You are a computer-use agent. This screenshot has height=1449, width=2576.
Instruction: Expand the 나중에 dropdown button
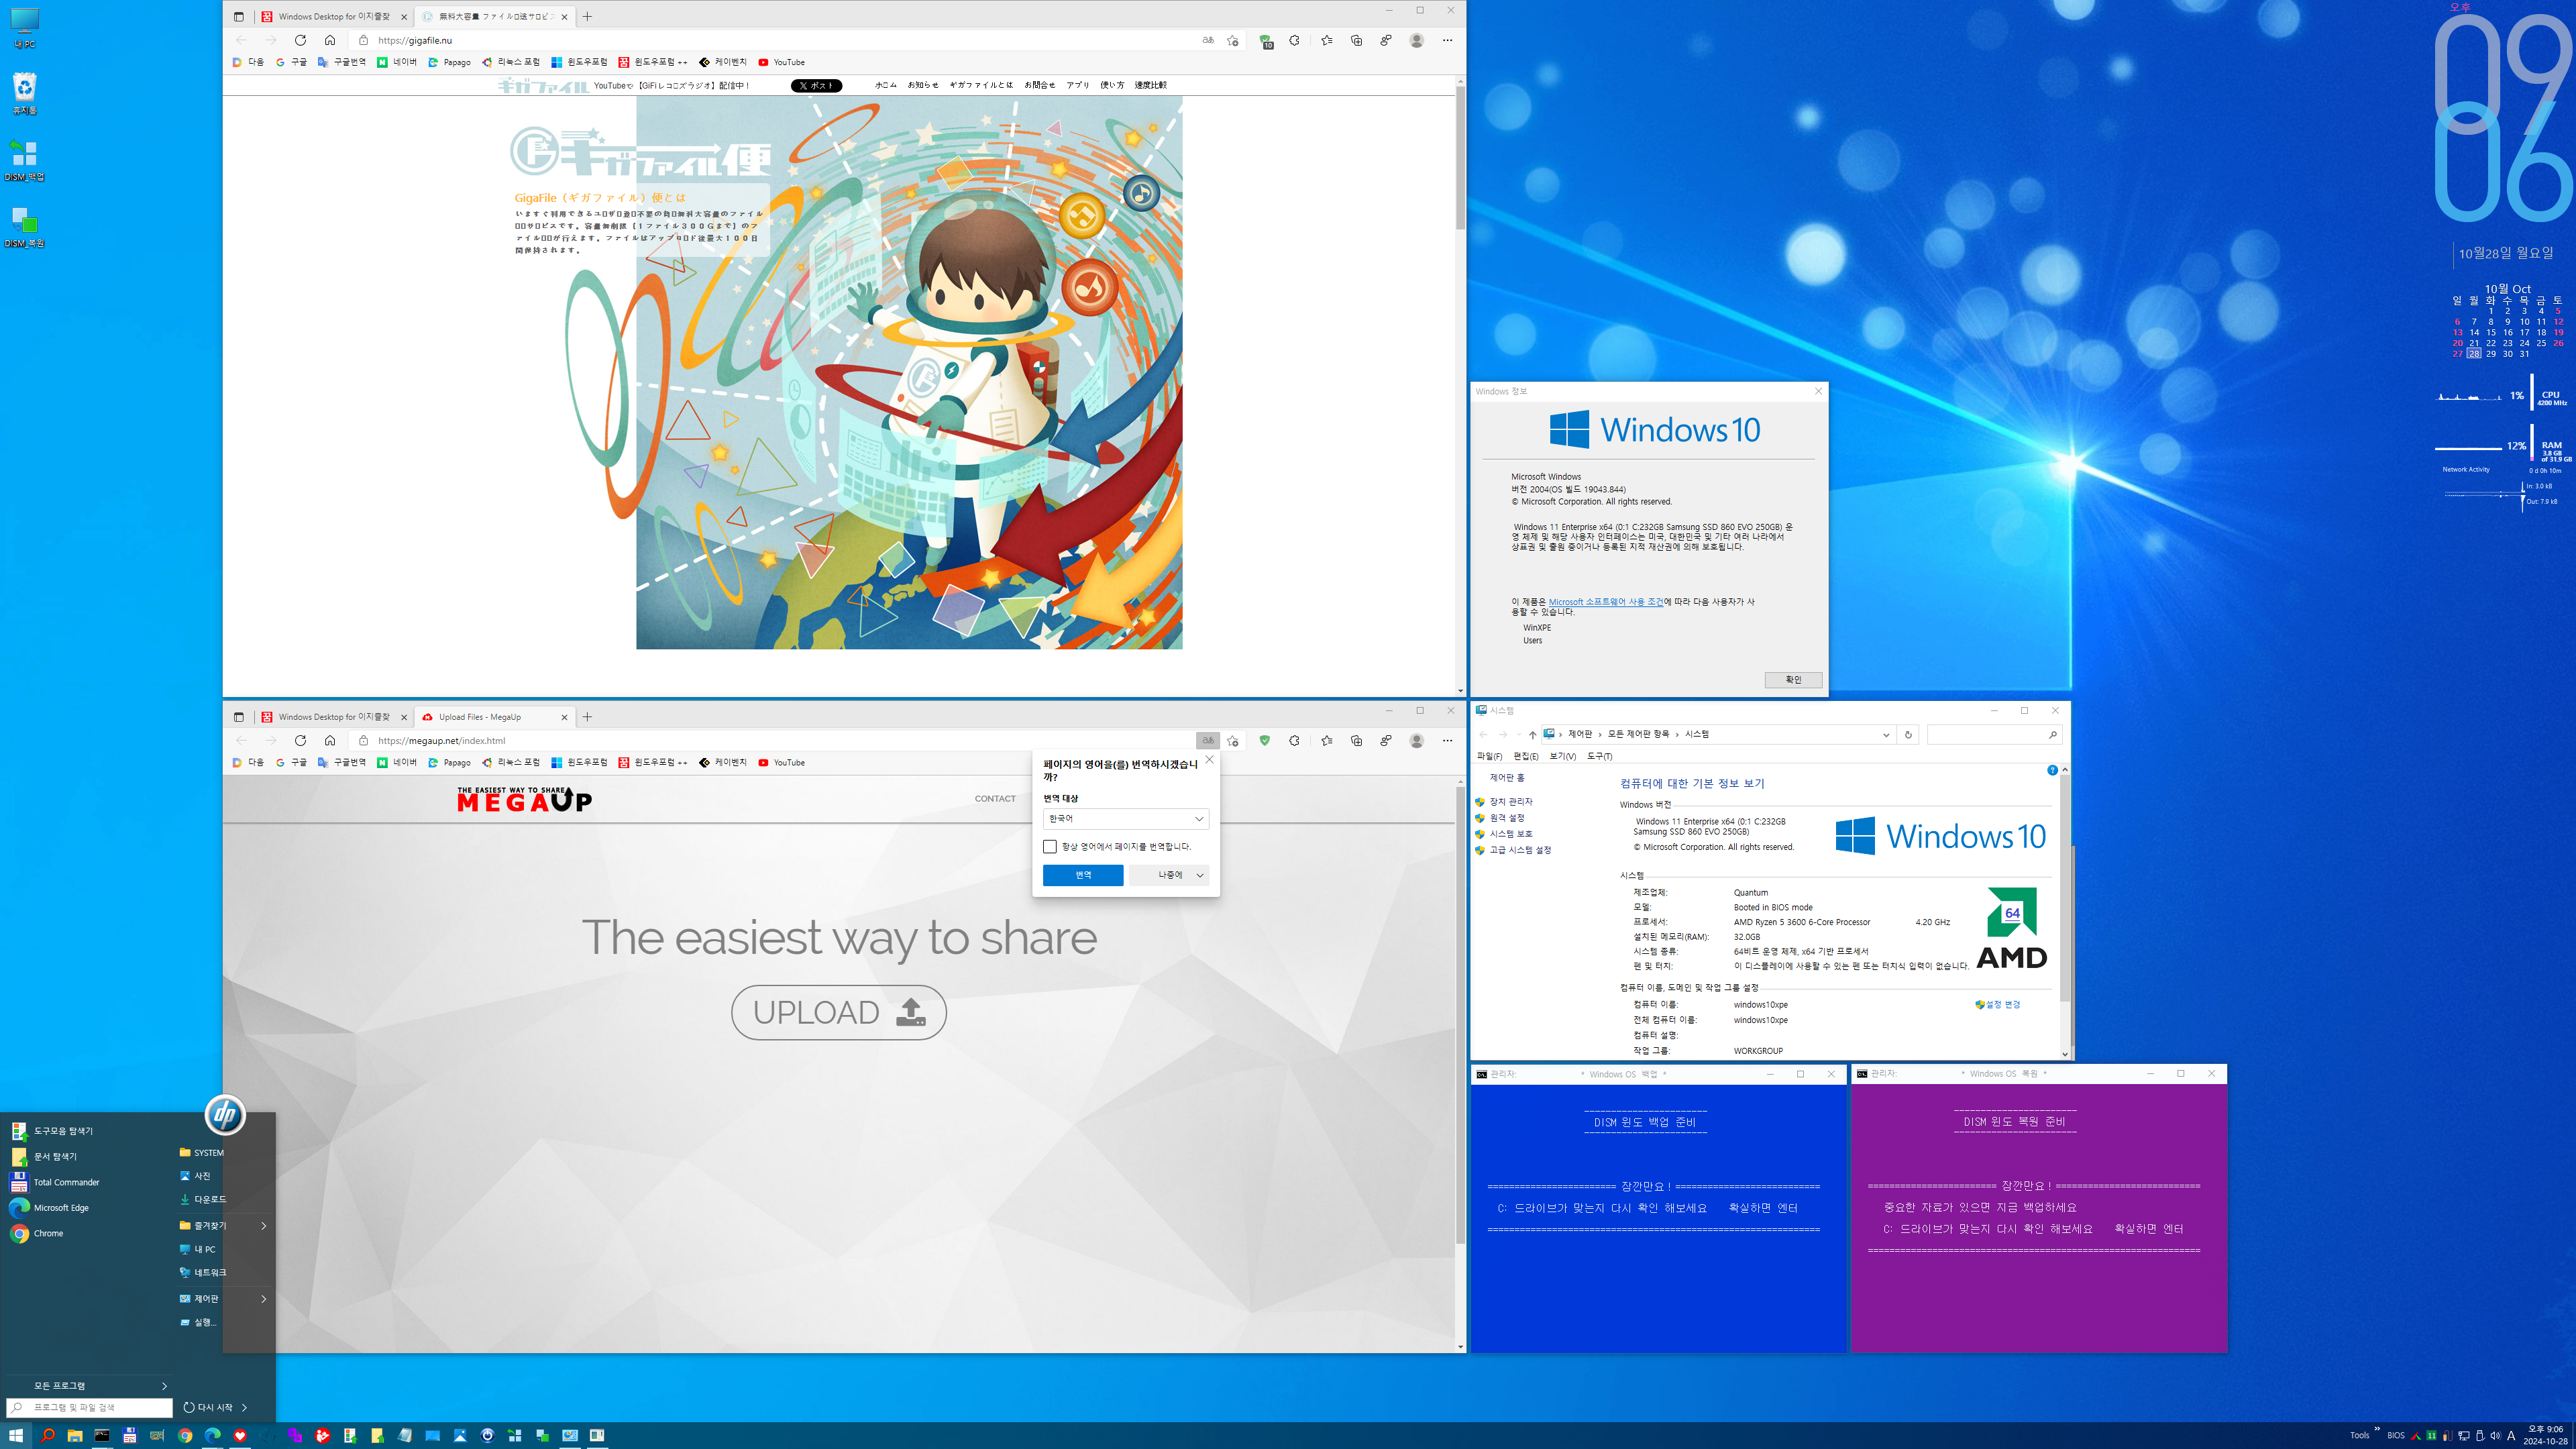1200,875
